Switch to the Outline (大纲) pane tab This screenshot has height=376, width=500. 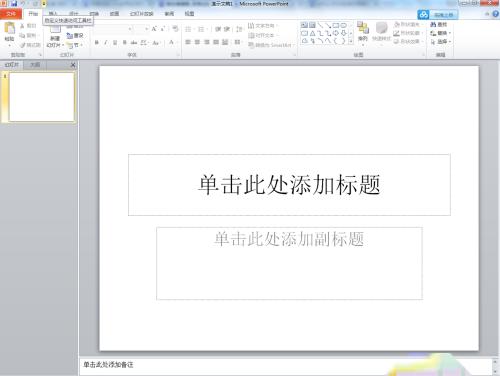click(35, 65)
